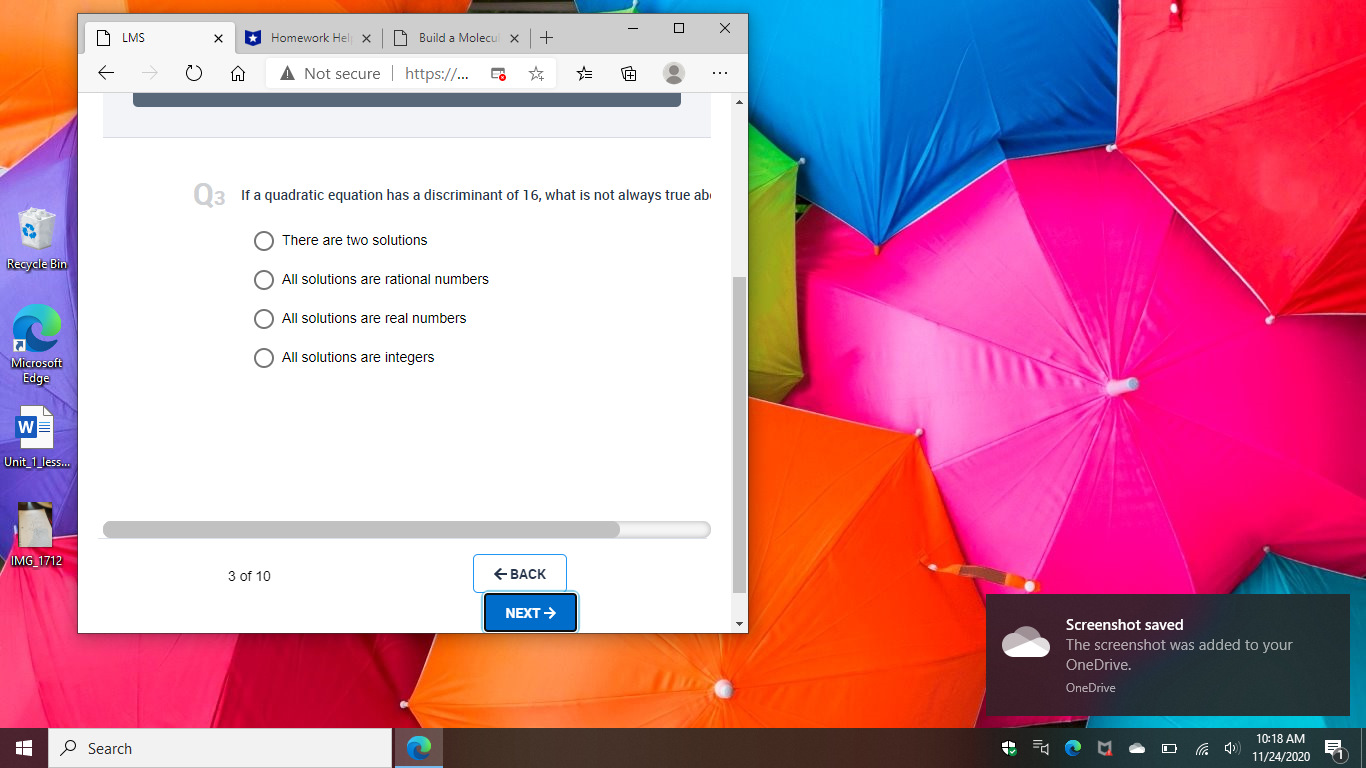Open Windows Security tray icon
The height and width of the screenshot is (768, 1366).
pyautogui.click(x=1010, y=748)
